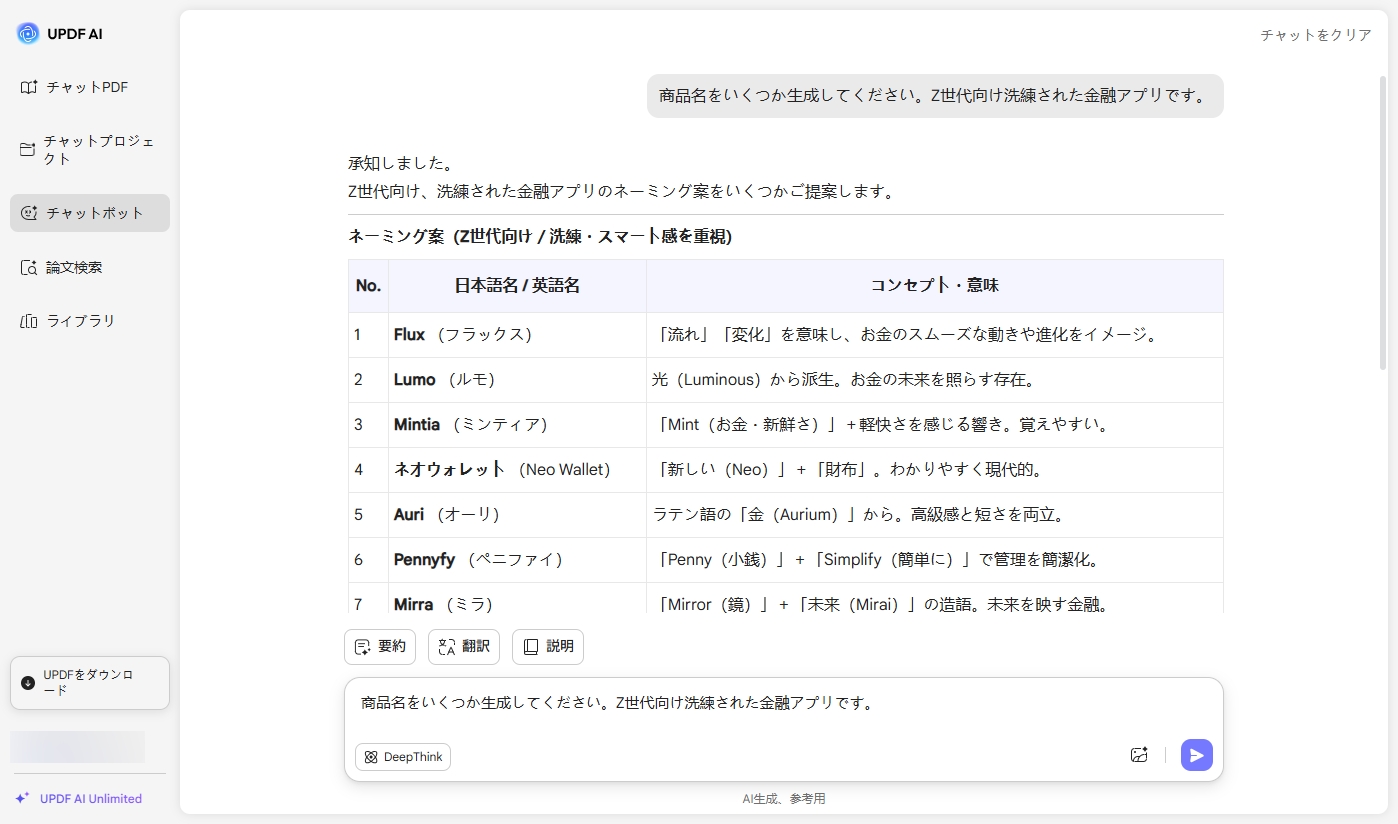
Task: Click the Auri concept mentioning Aurium
Action: point(862,515)
